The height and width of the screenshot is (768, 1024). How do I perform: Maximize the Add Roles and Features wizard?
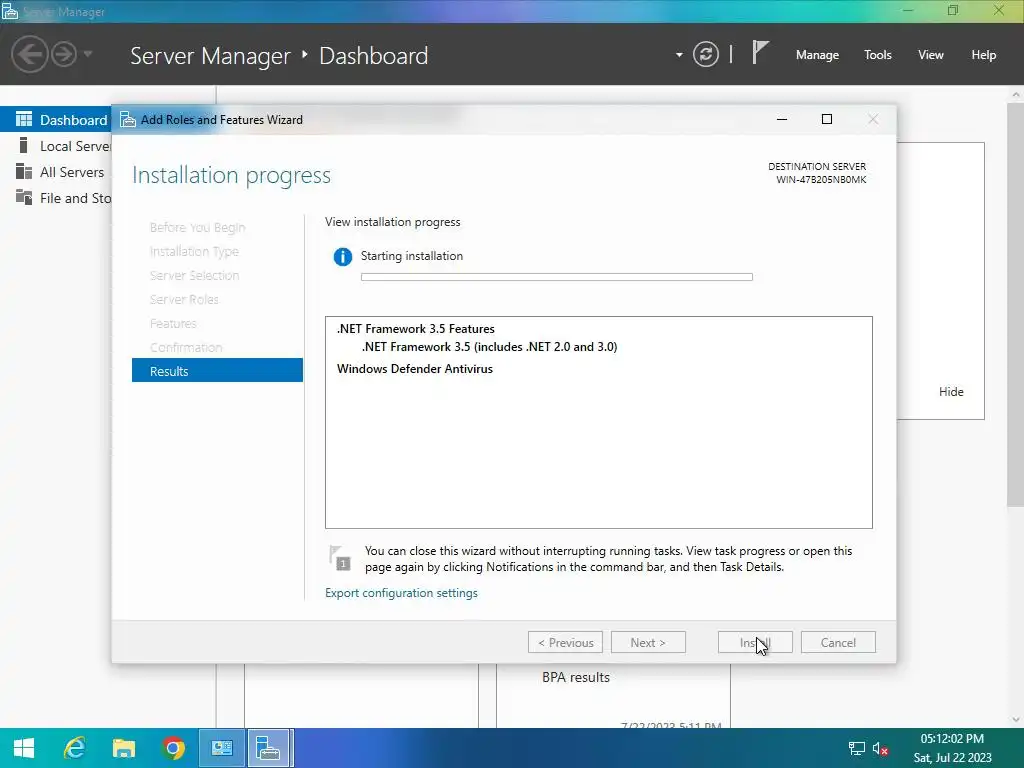click(x=827, y=120)
